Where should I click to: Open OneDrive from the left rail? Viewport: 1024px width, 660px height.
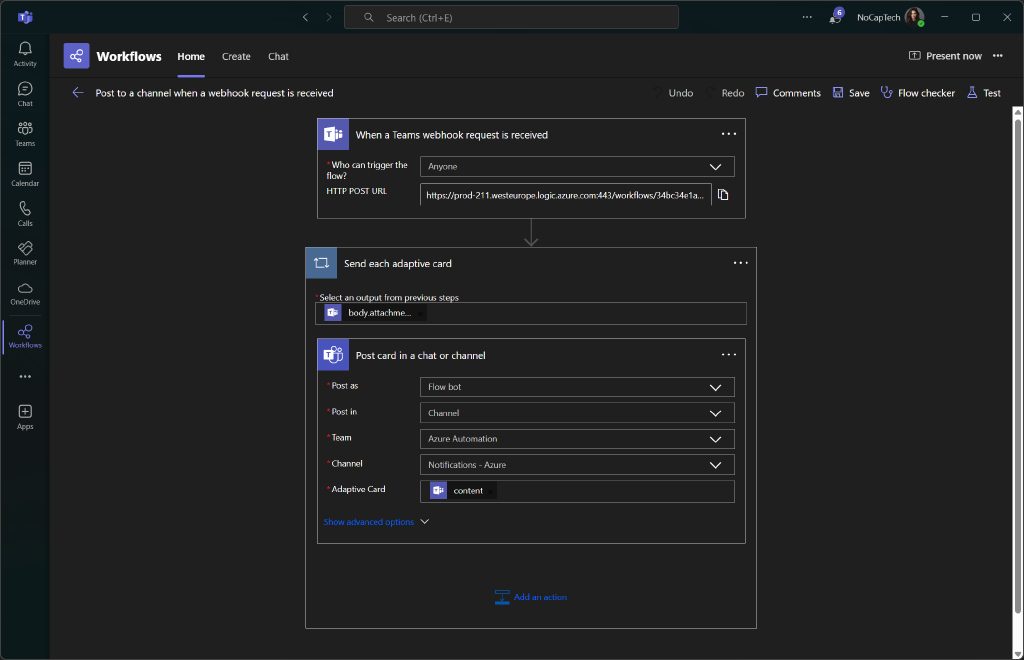25,293
